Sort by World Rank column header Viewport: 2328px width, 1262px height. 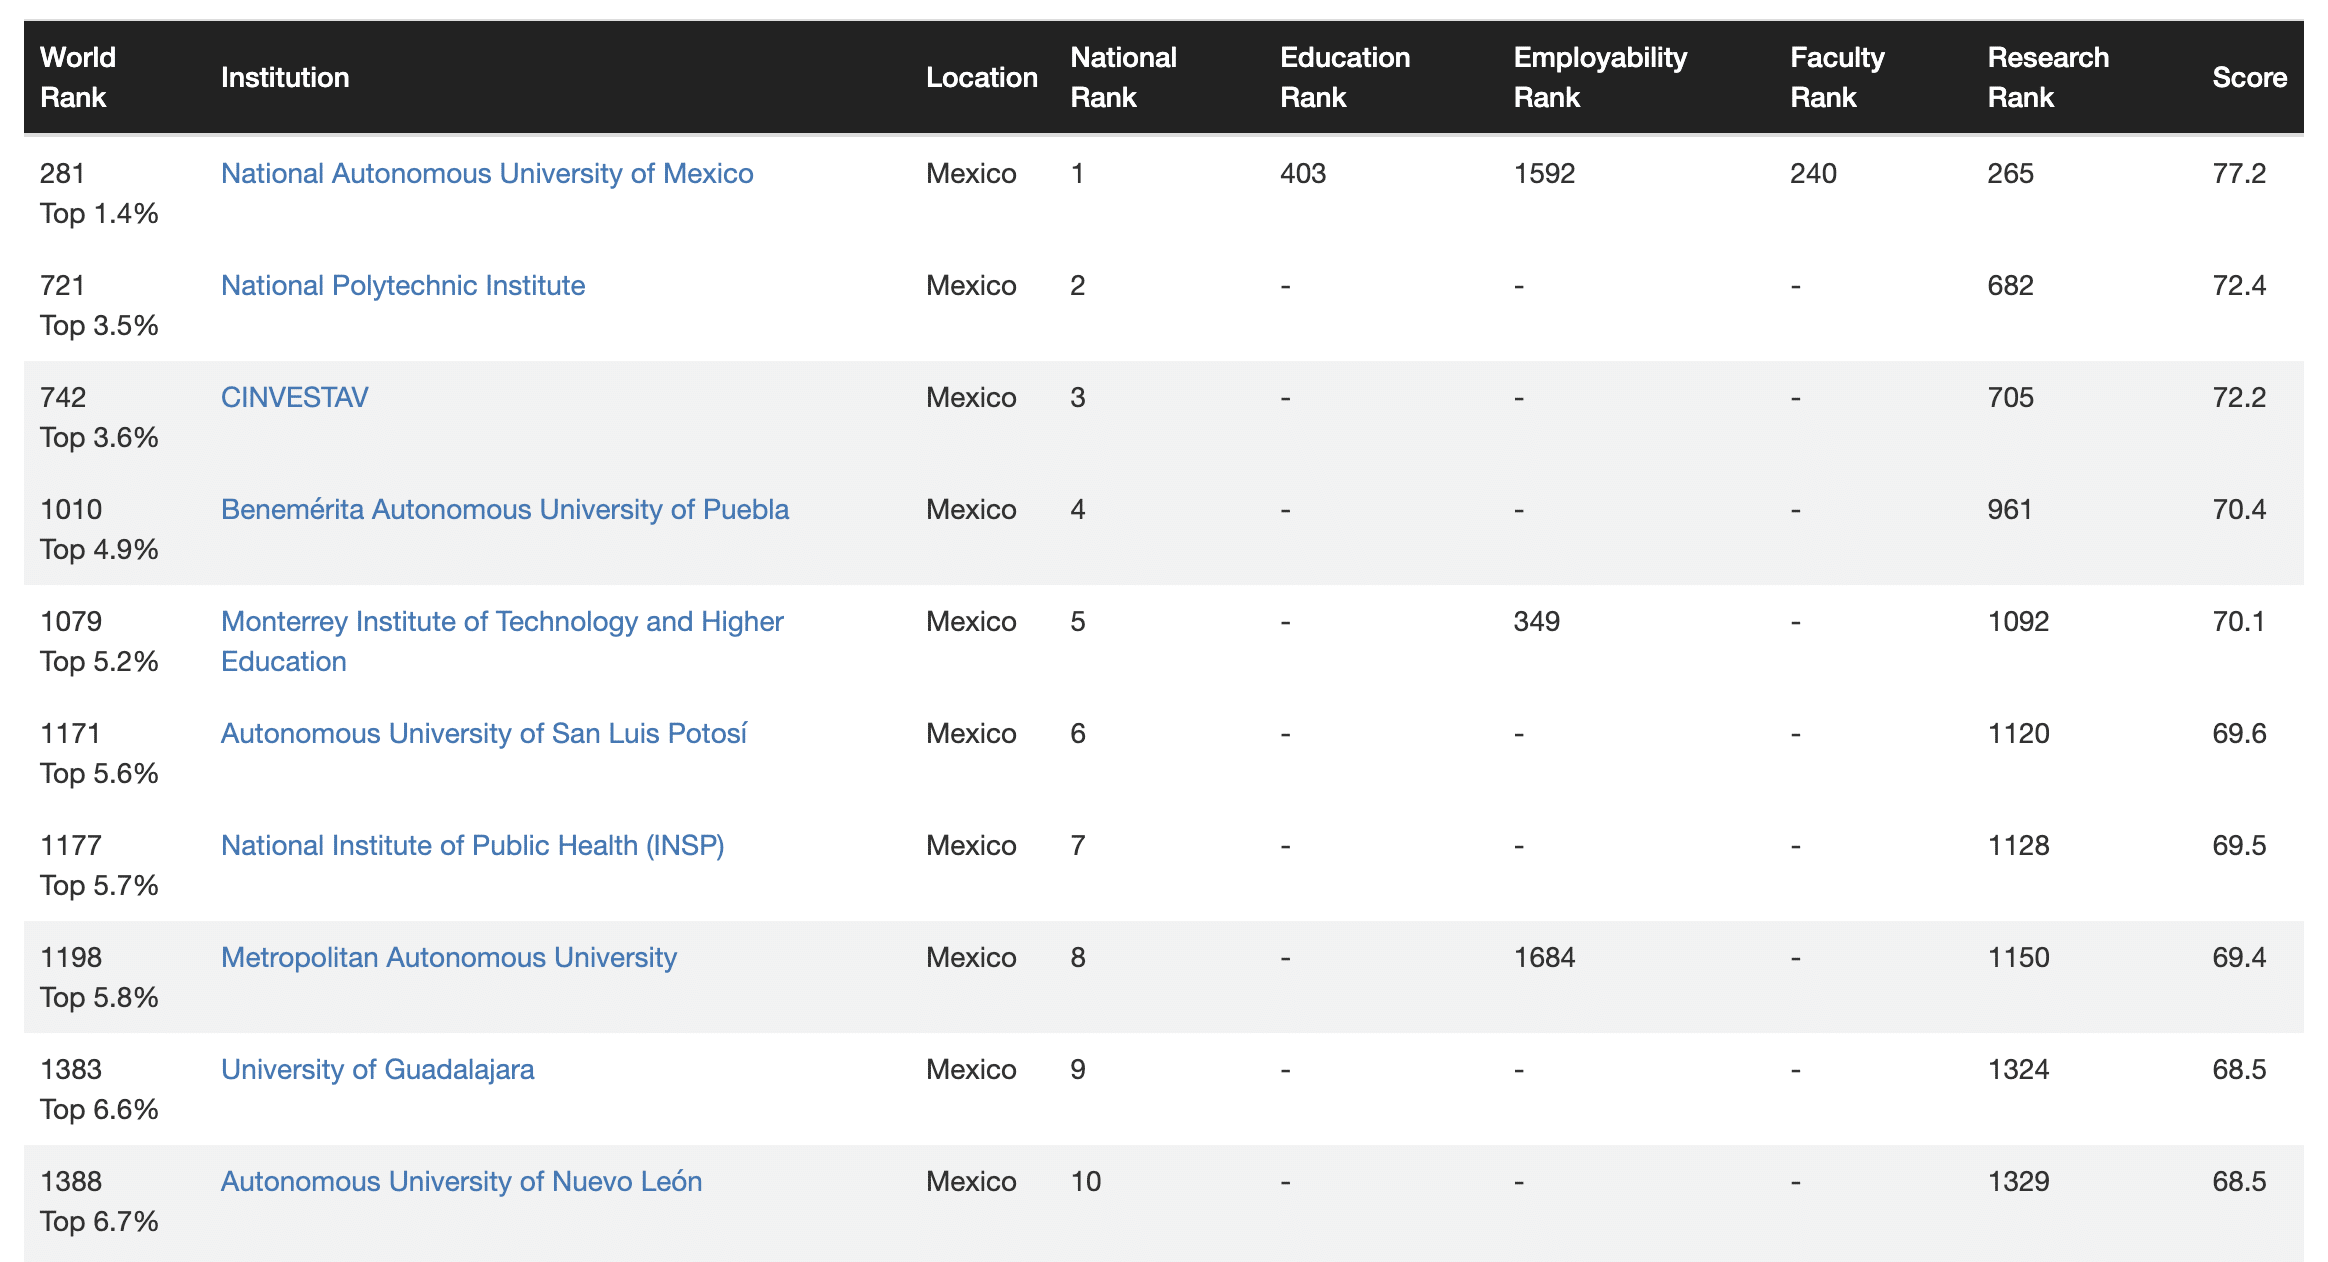click(78, 77)
